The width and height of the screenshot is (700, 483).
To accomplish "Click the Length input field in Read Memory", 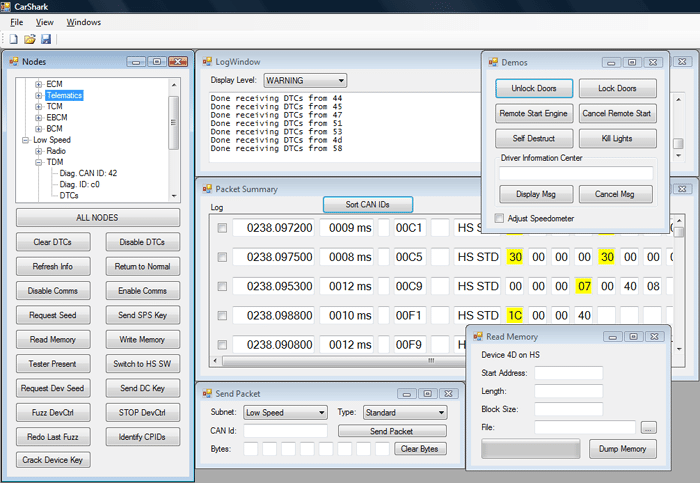I will (x=568, y=391).
